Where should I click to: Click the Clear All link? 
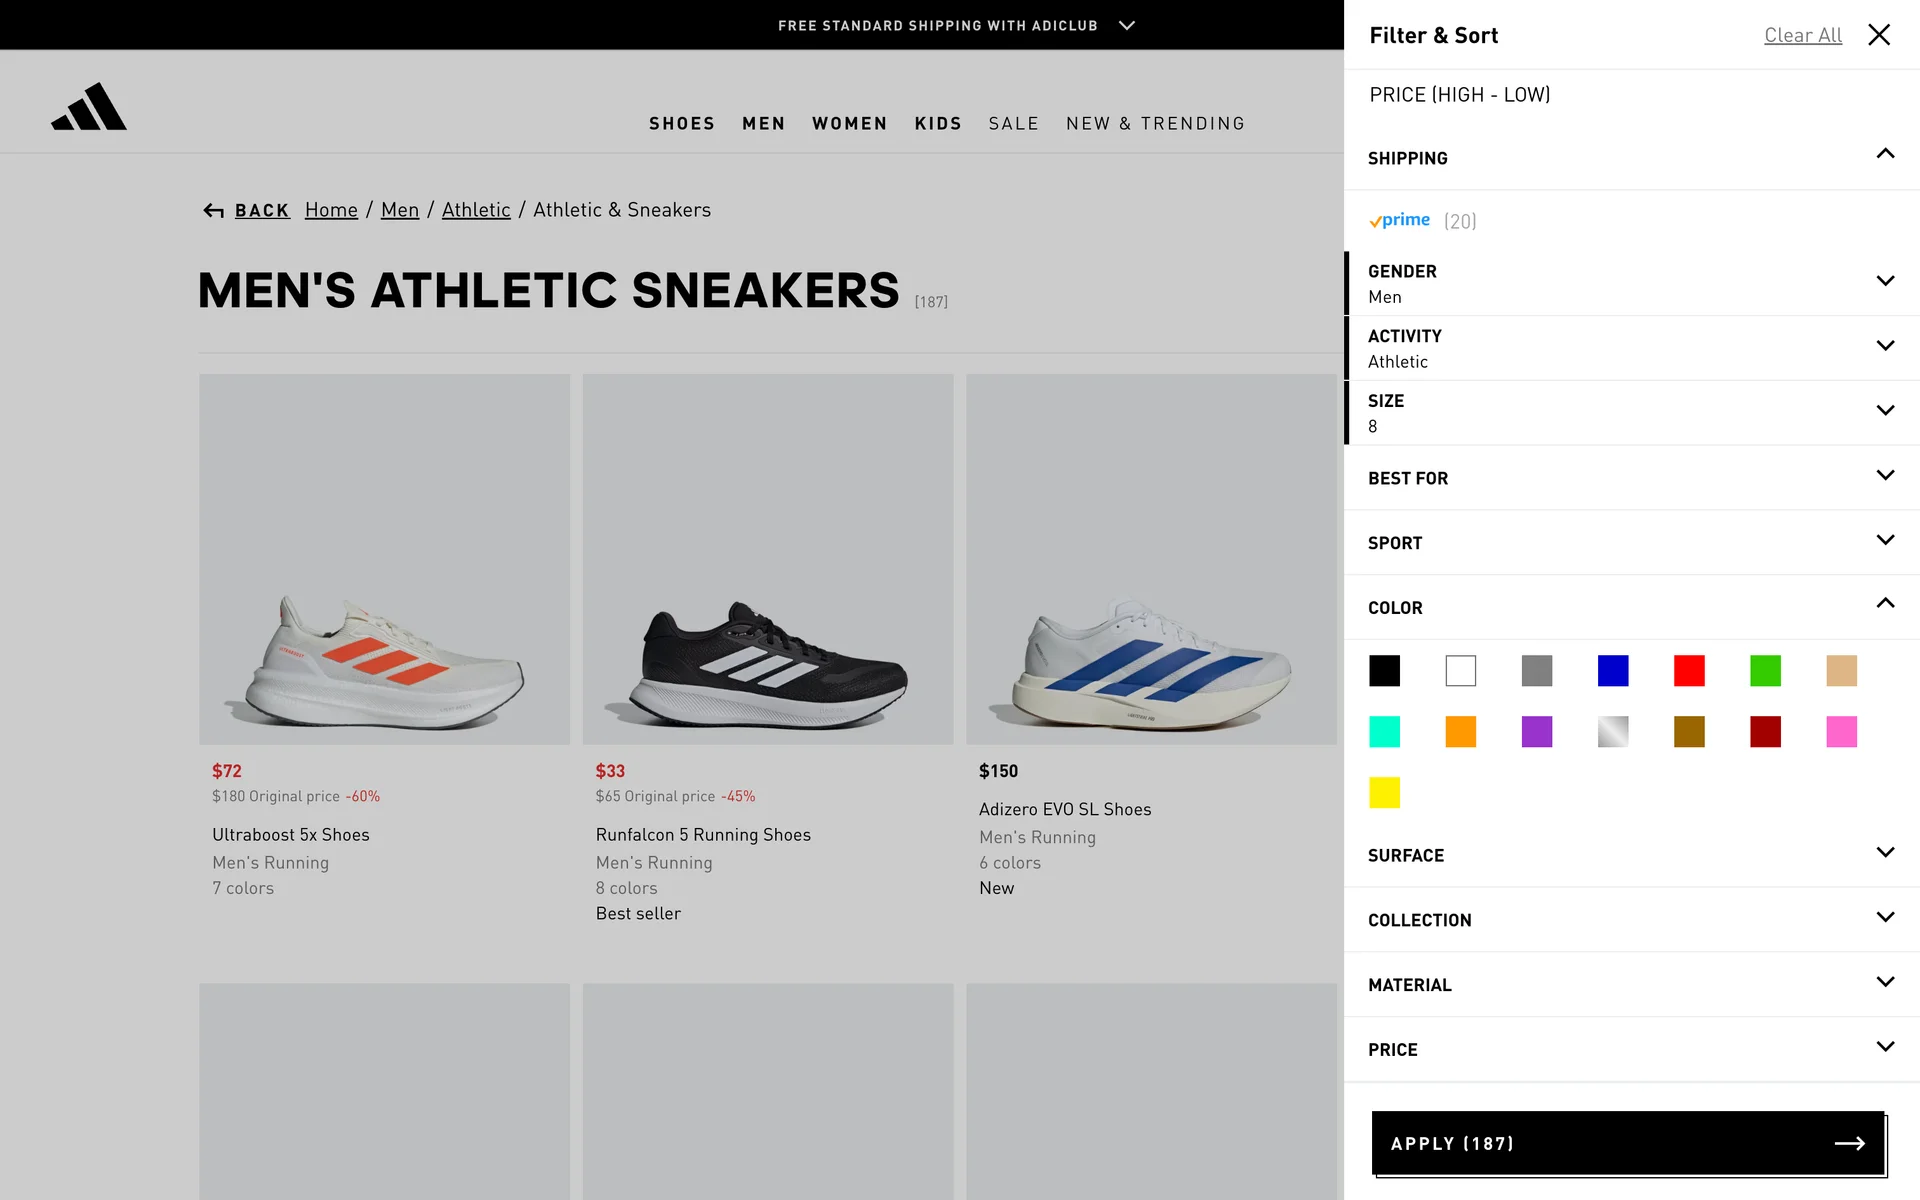[x=1802, y=35]
